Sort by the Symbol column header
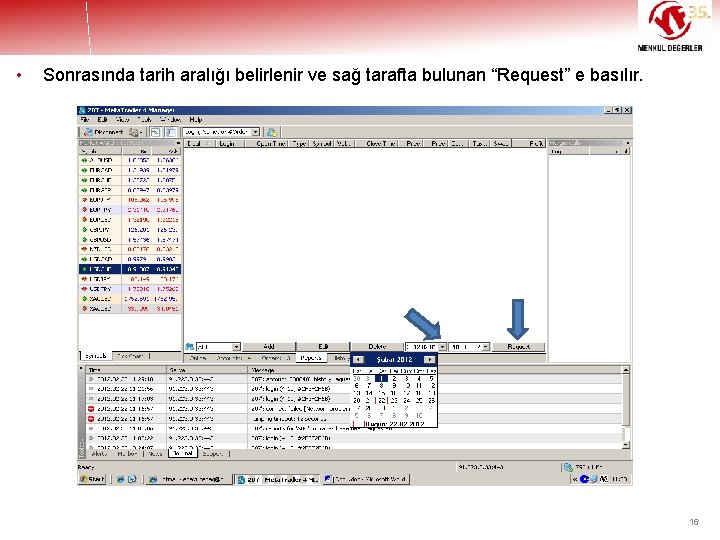This screenshot has width=720, height=540. tap(321, 144)
